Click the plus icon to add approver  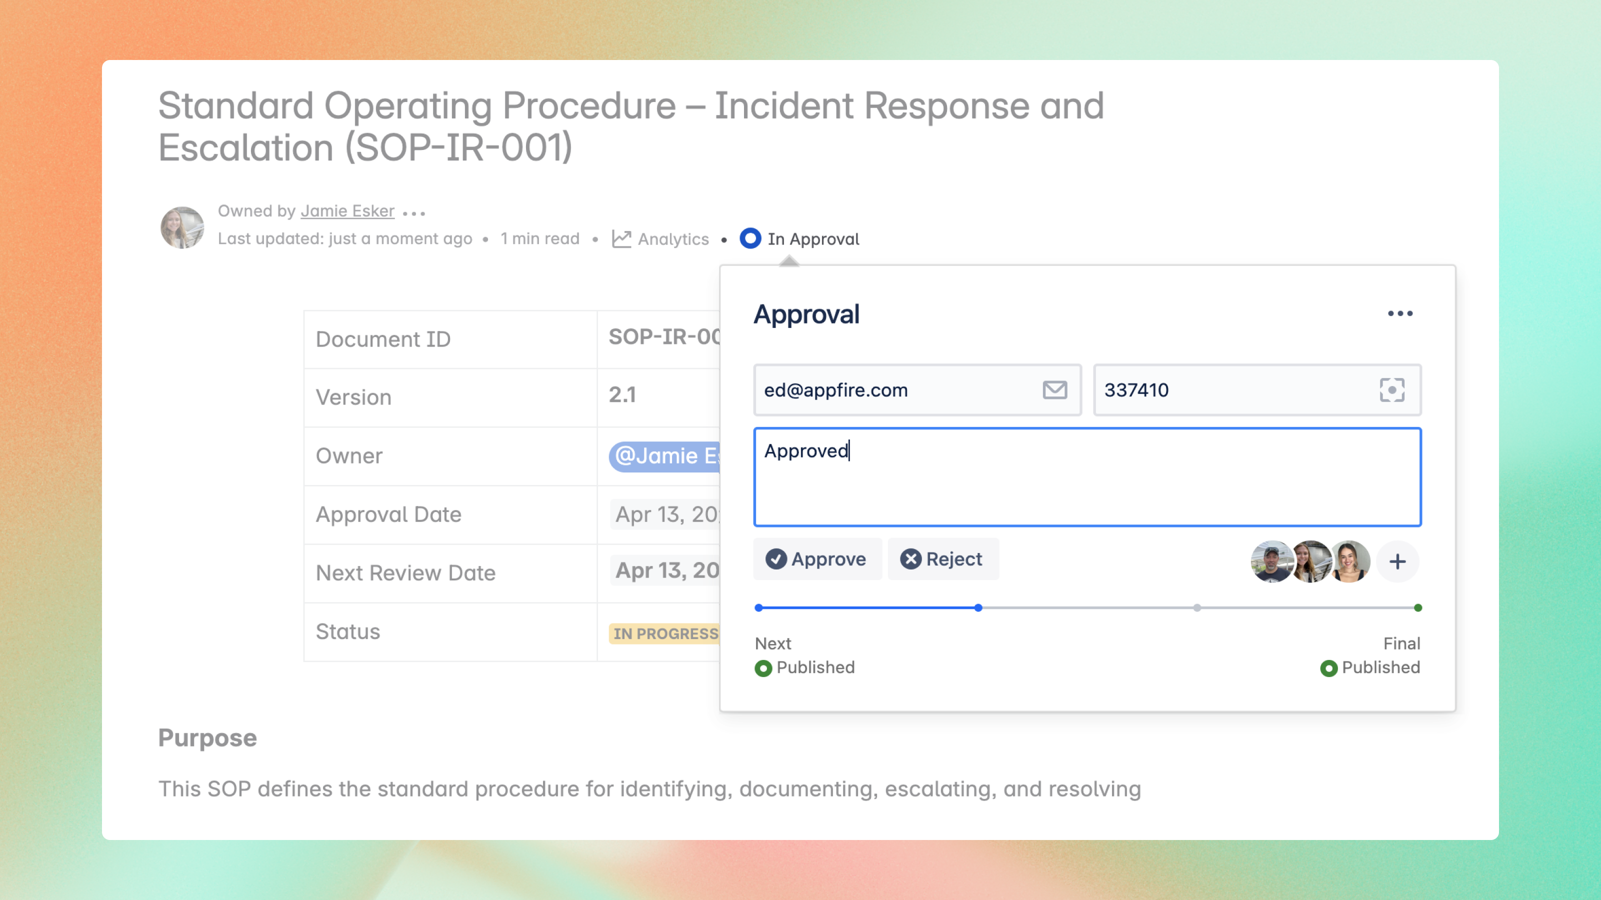click(1397, 562)
